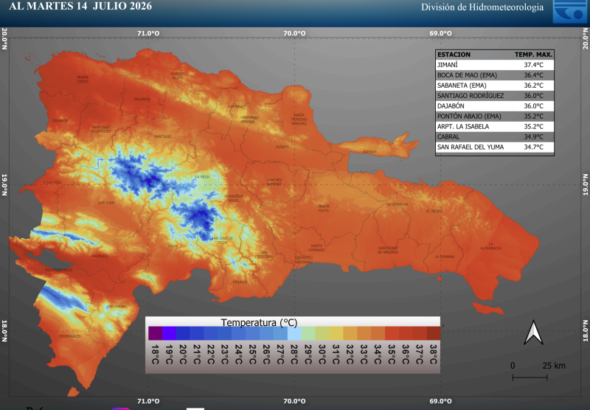The width and height of the screenshot is (590, 410).
Task: Select the 18°C purple legend swatch
Action: [x=155, y=333]
